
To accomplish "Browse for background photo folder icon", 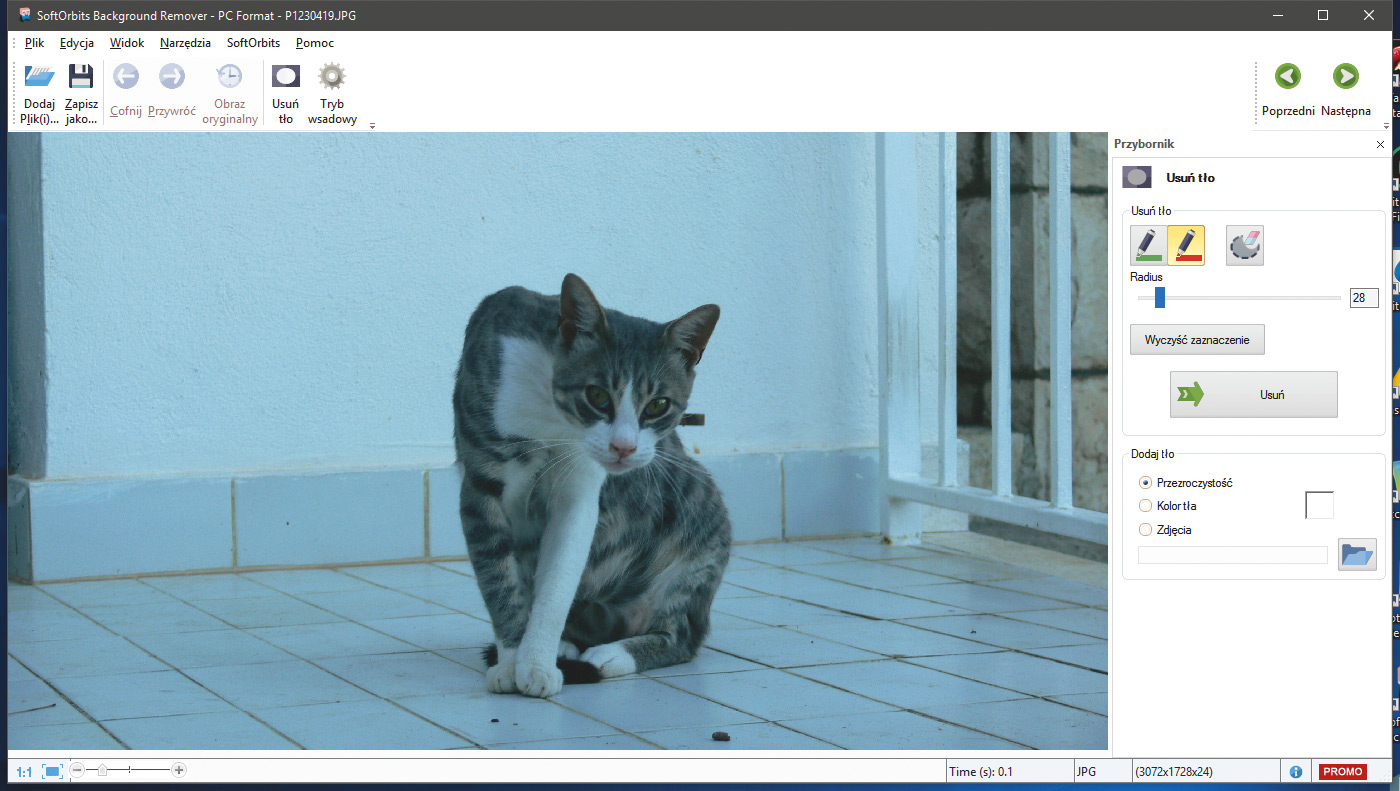I will [1357, 554].
